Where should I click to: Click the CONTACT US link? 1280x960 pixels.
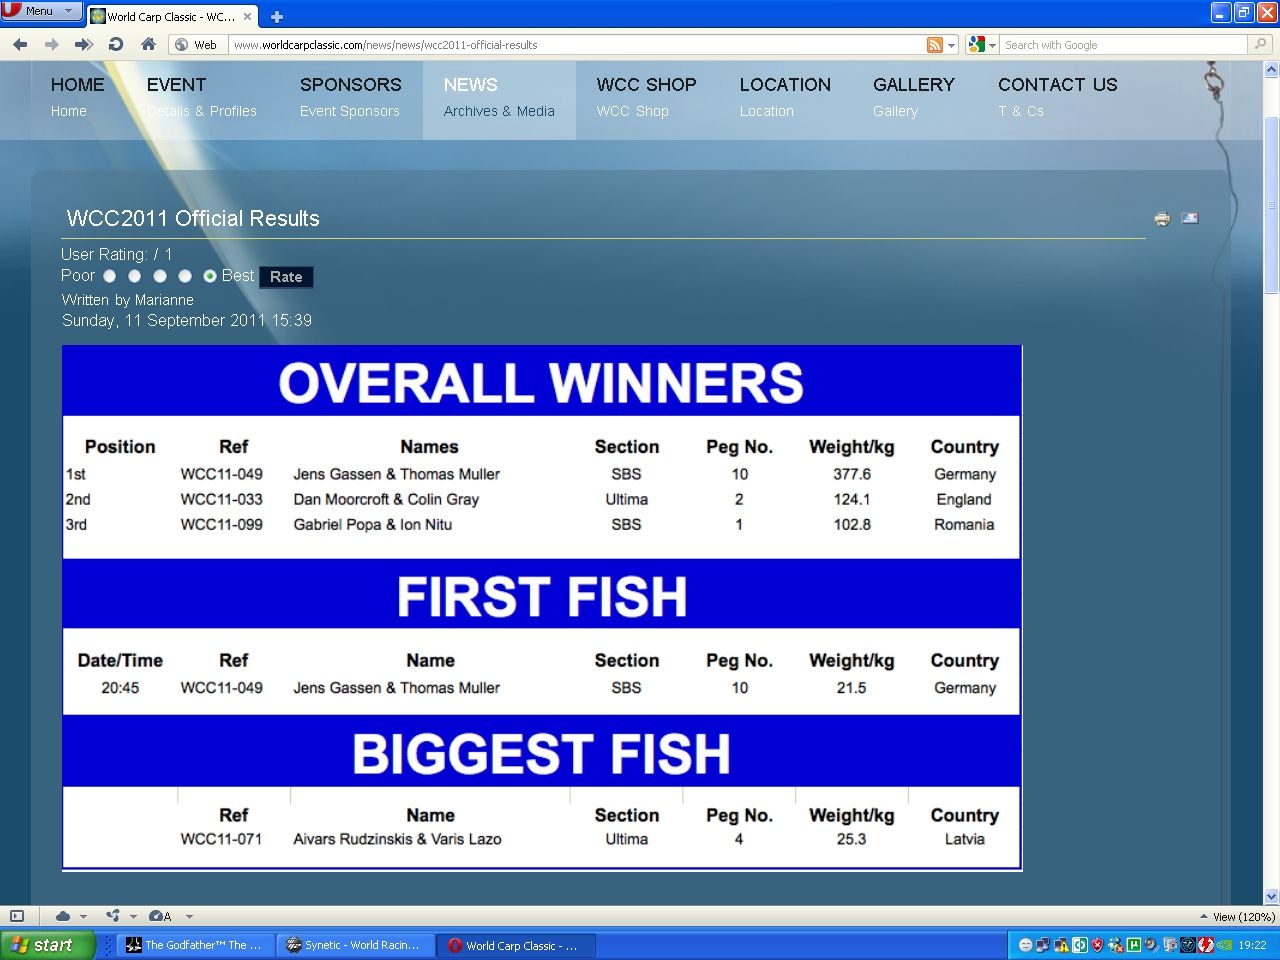click(1057, 85)
